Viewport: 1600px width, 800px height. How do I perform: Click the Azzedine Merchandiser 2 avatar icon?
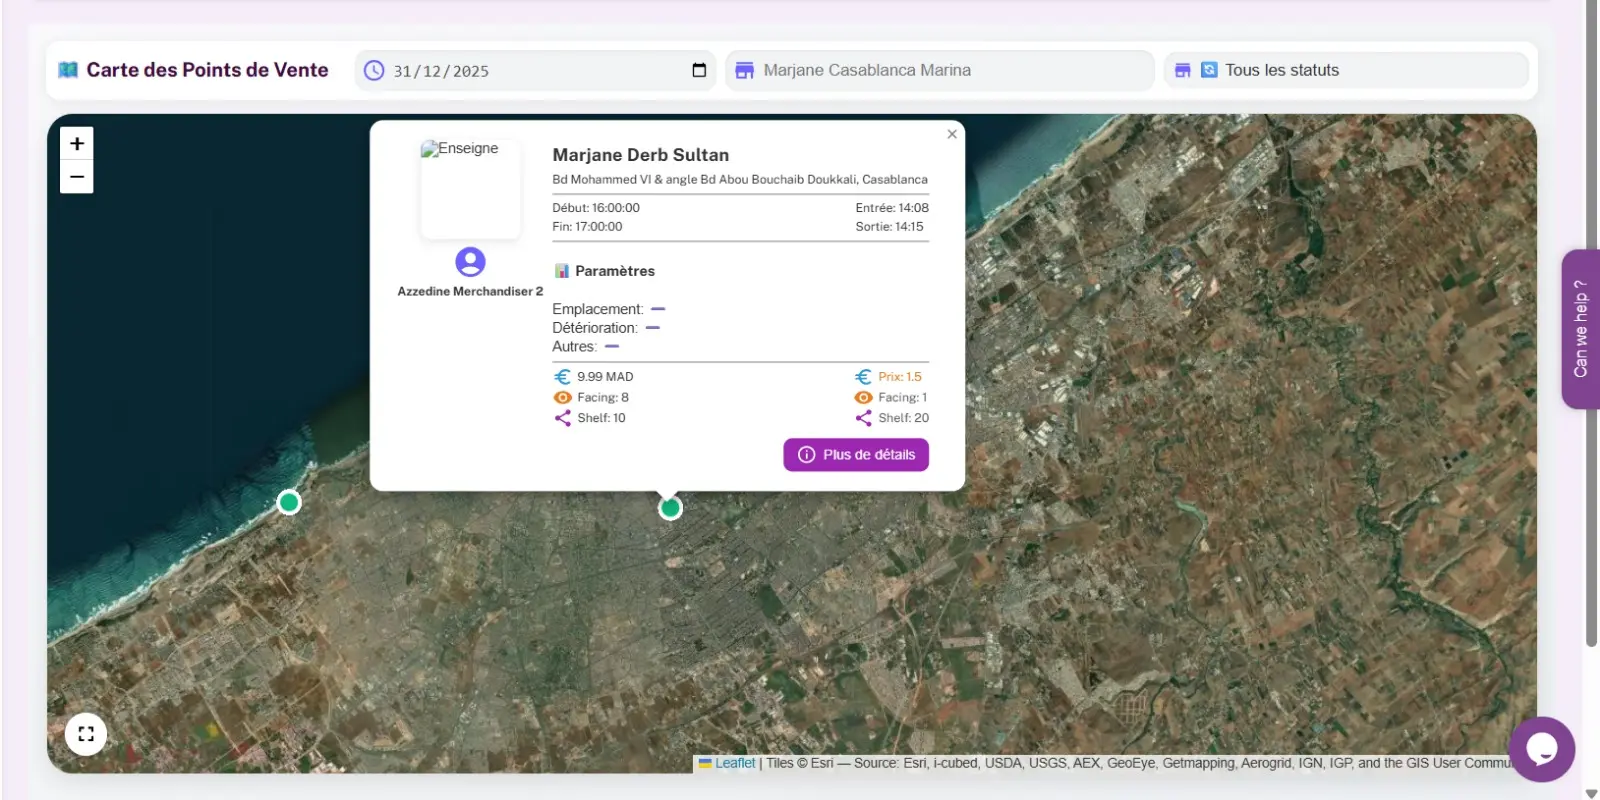(470, 262)
